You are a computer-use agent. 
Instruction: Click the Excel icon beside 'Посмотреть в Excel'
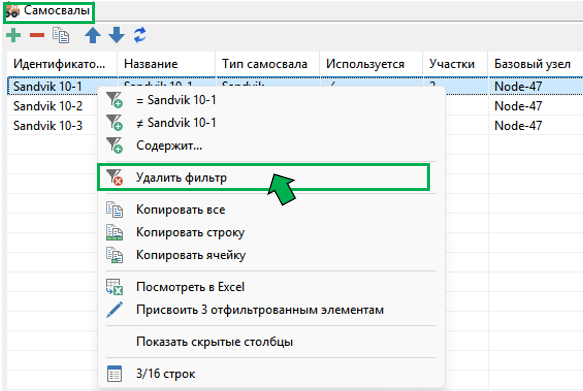tap(115, 287)
